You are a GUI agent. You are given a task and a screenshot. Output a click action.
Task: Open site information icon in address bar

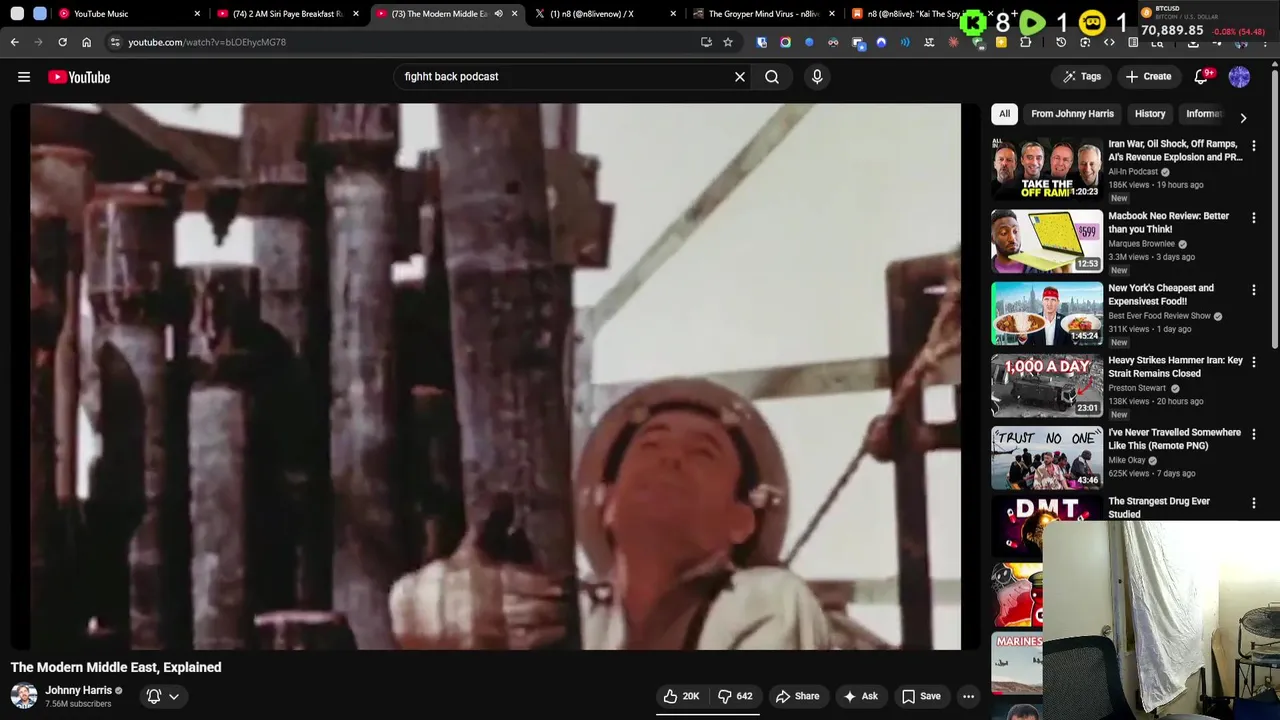coord(115,42)
